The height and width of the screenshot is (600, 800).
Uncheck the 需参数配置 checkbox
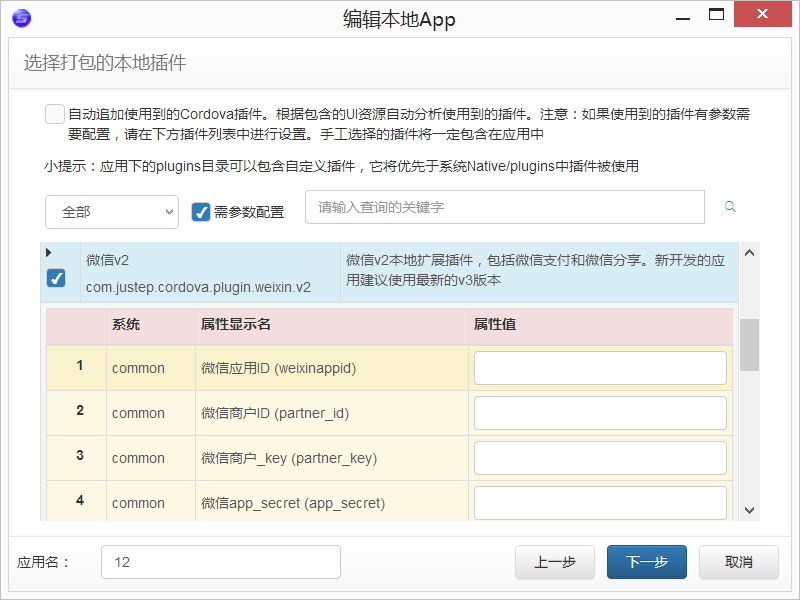pyautogui.click(x=201, y=212)
